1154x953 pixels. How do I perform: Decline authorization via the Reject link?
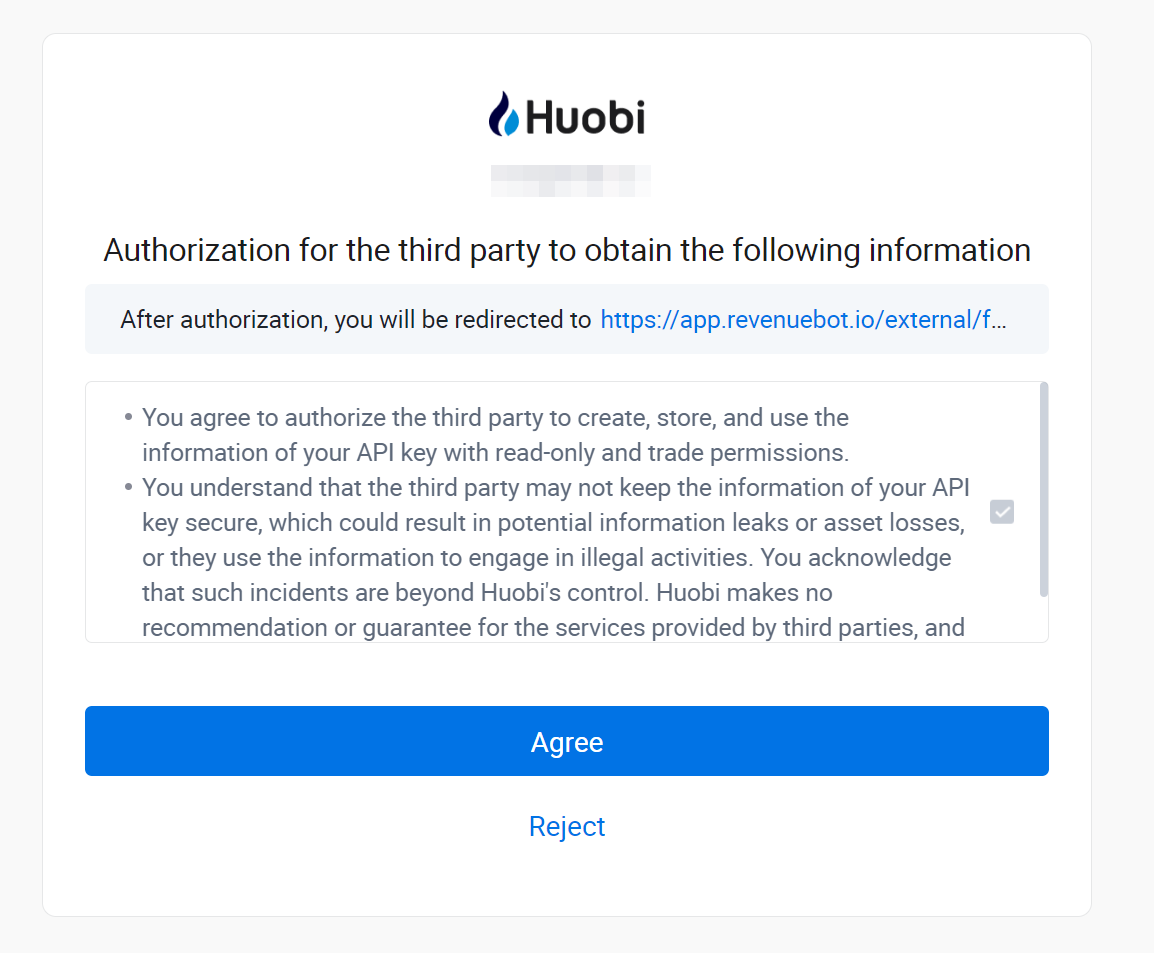(x=567, y=826)
